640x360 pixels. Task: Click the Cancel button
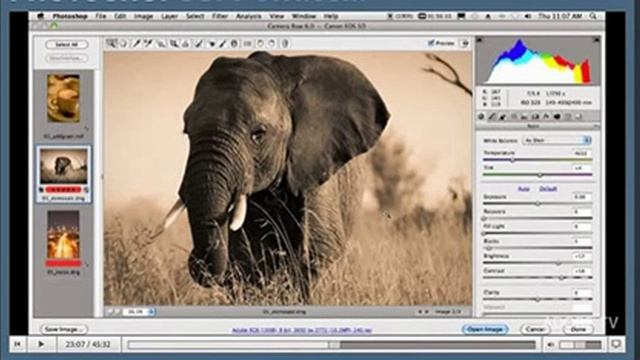[x=535, y=329]
